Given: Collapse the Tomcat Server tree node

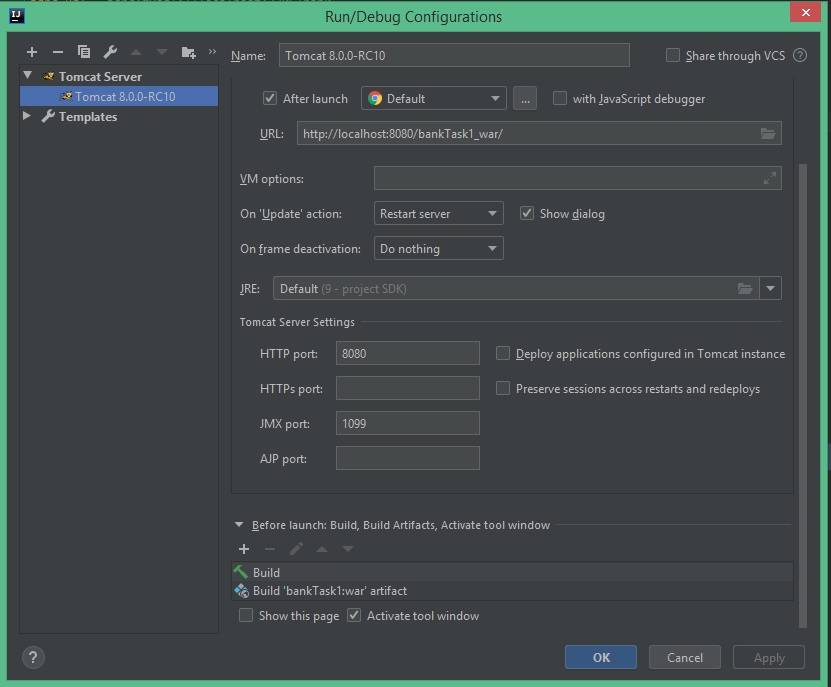Looking at the screenshot, I should pyautogui.click(x=28, y=76).
